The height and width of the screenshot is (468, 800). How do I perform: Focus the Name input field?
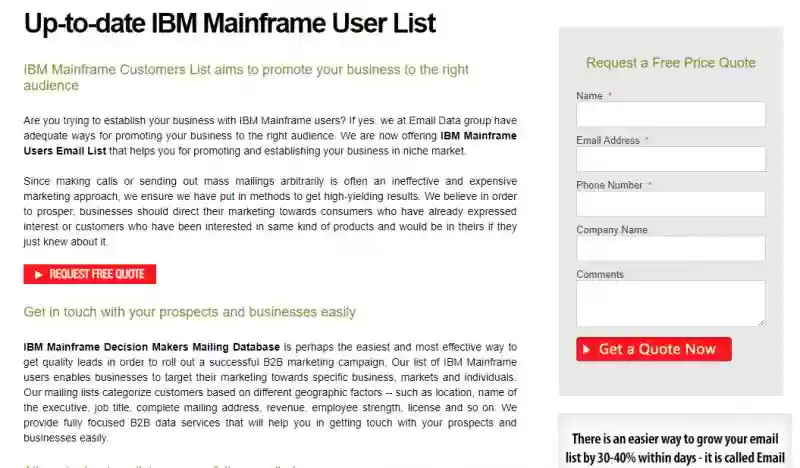pos(670,114)
